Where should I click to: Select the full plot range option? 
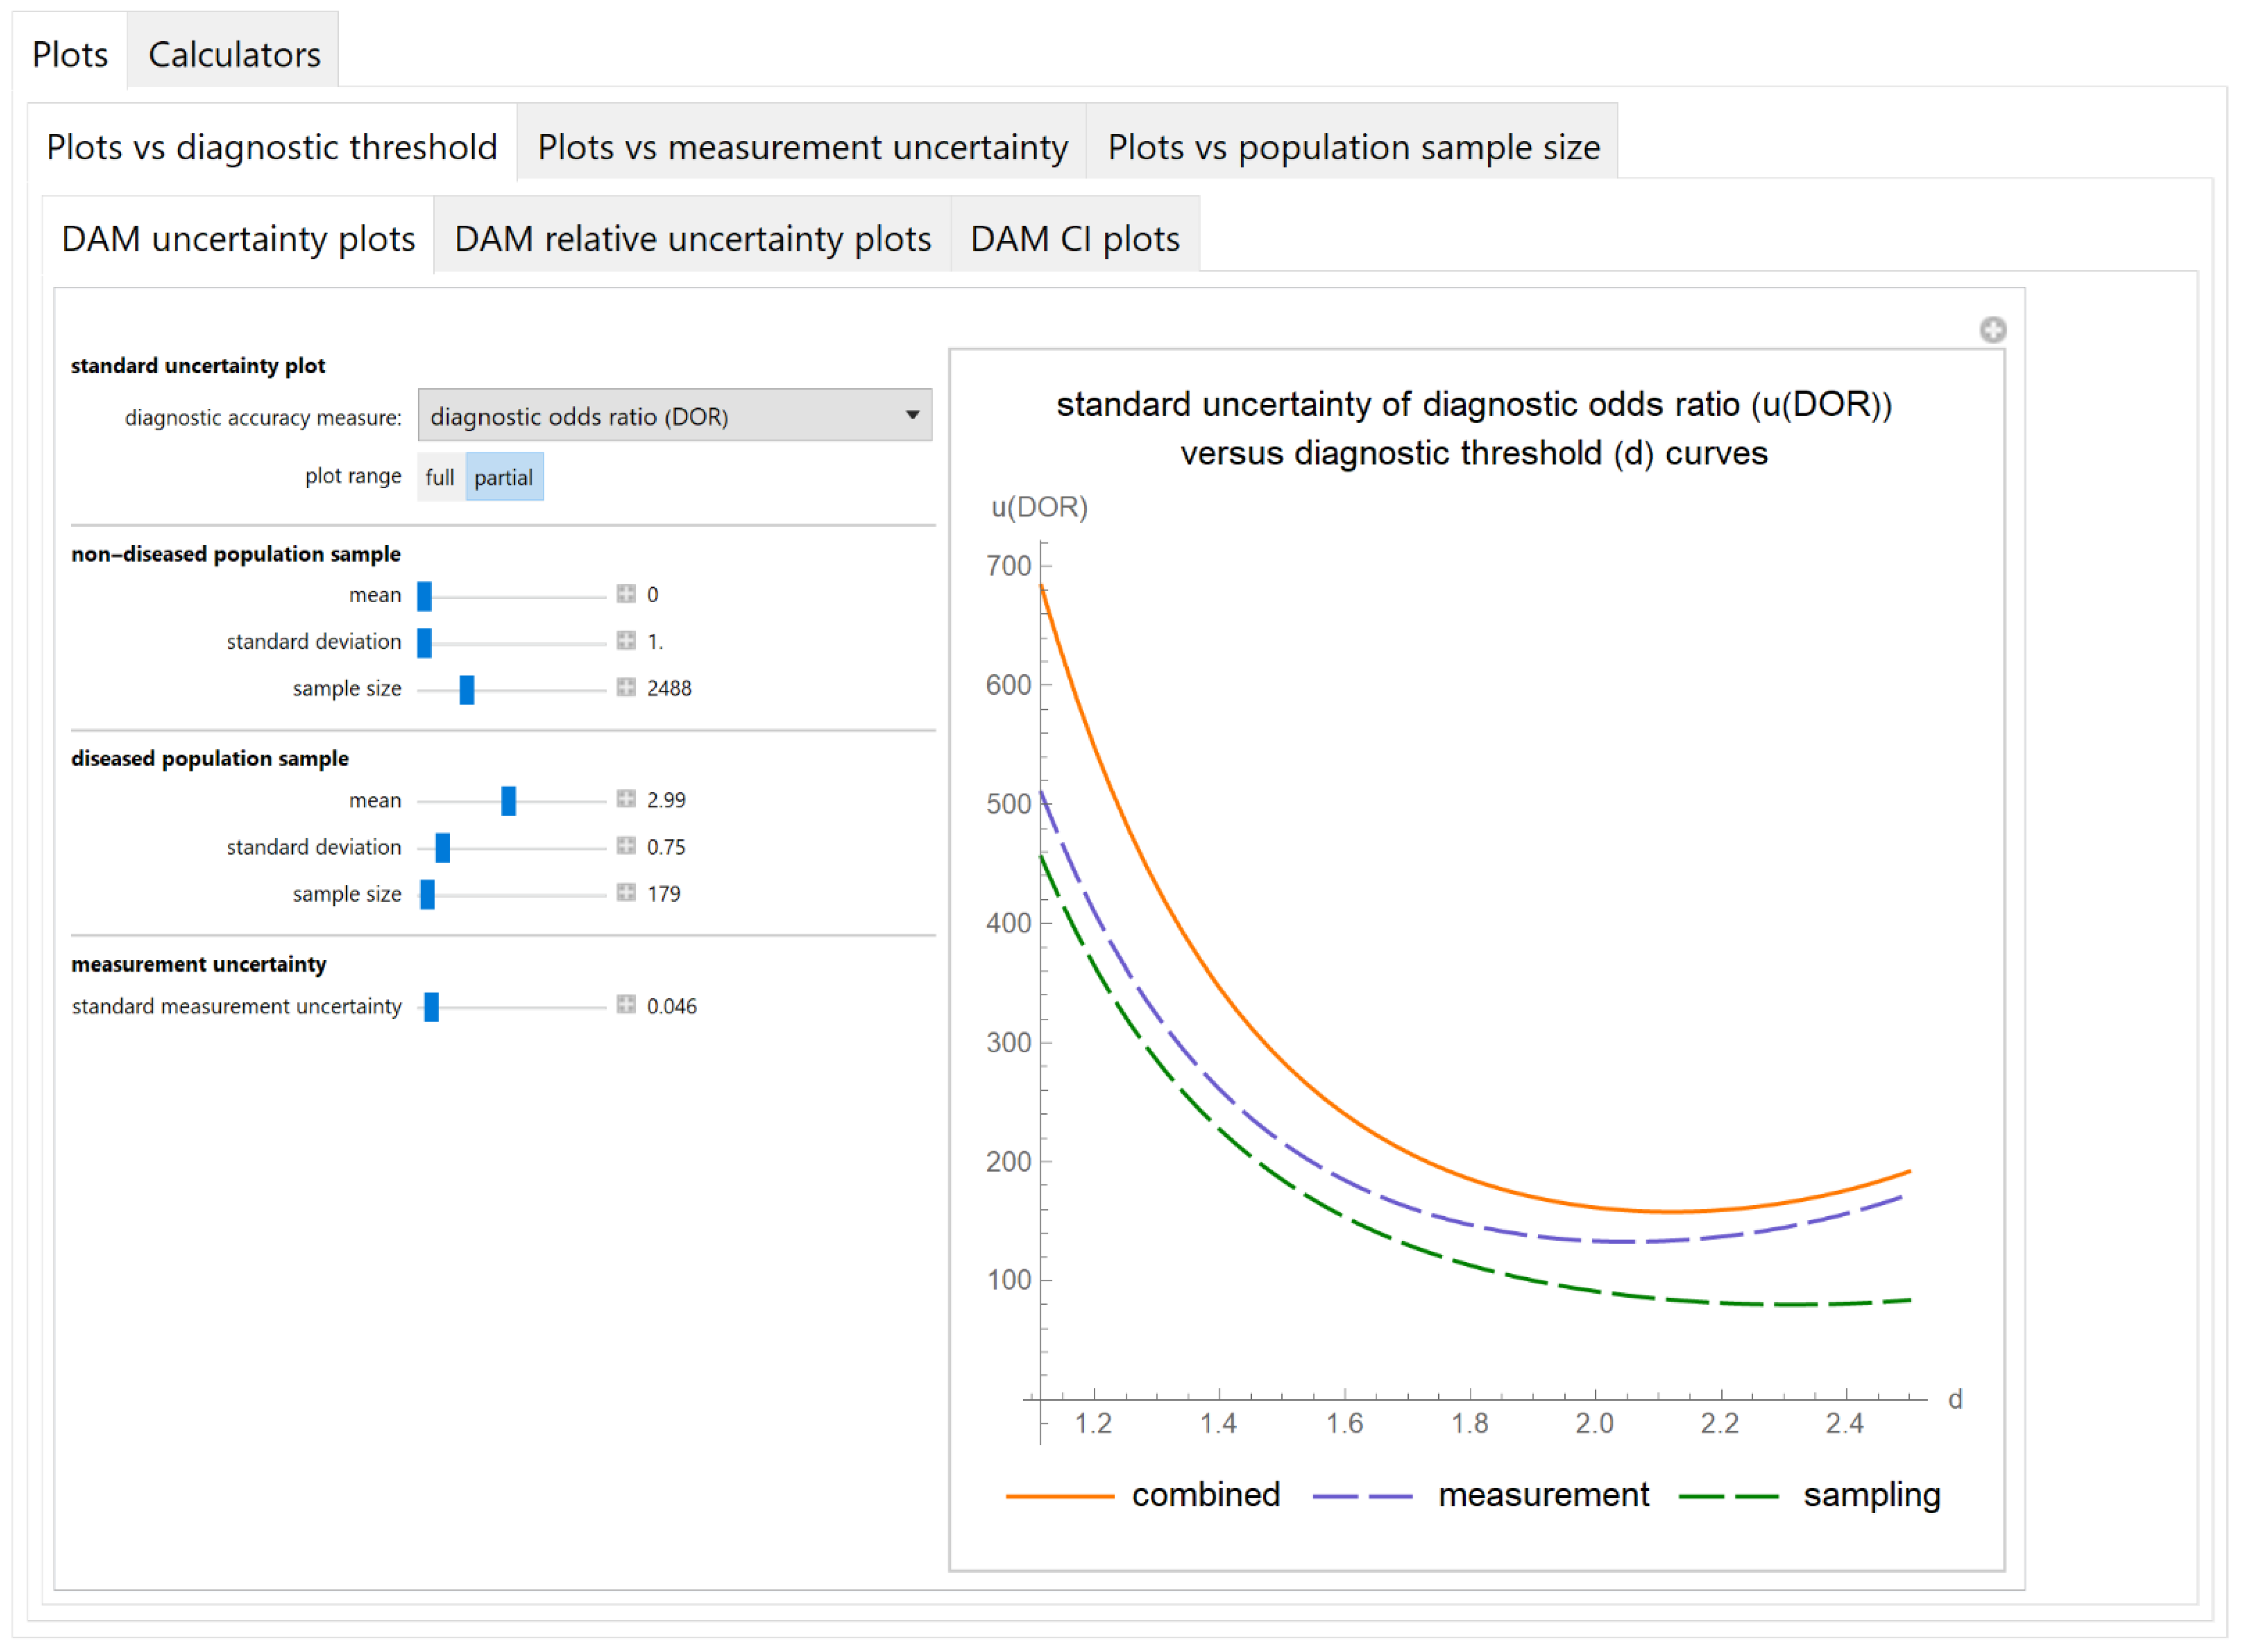click(439, 477)
